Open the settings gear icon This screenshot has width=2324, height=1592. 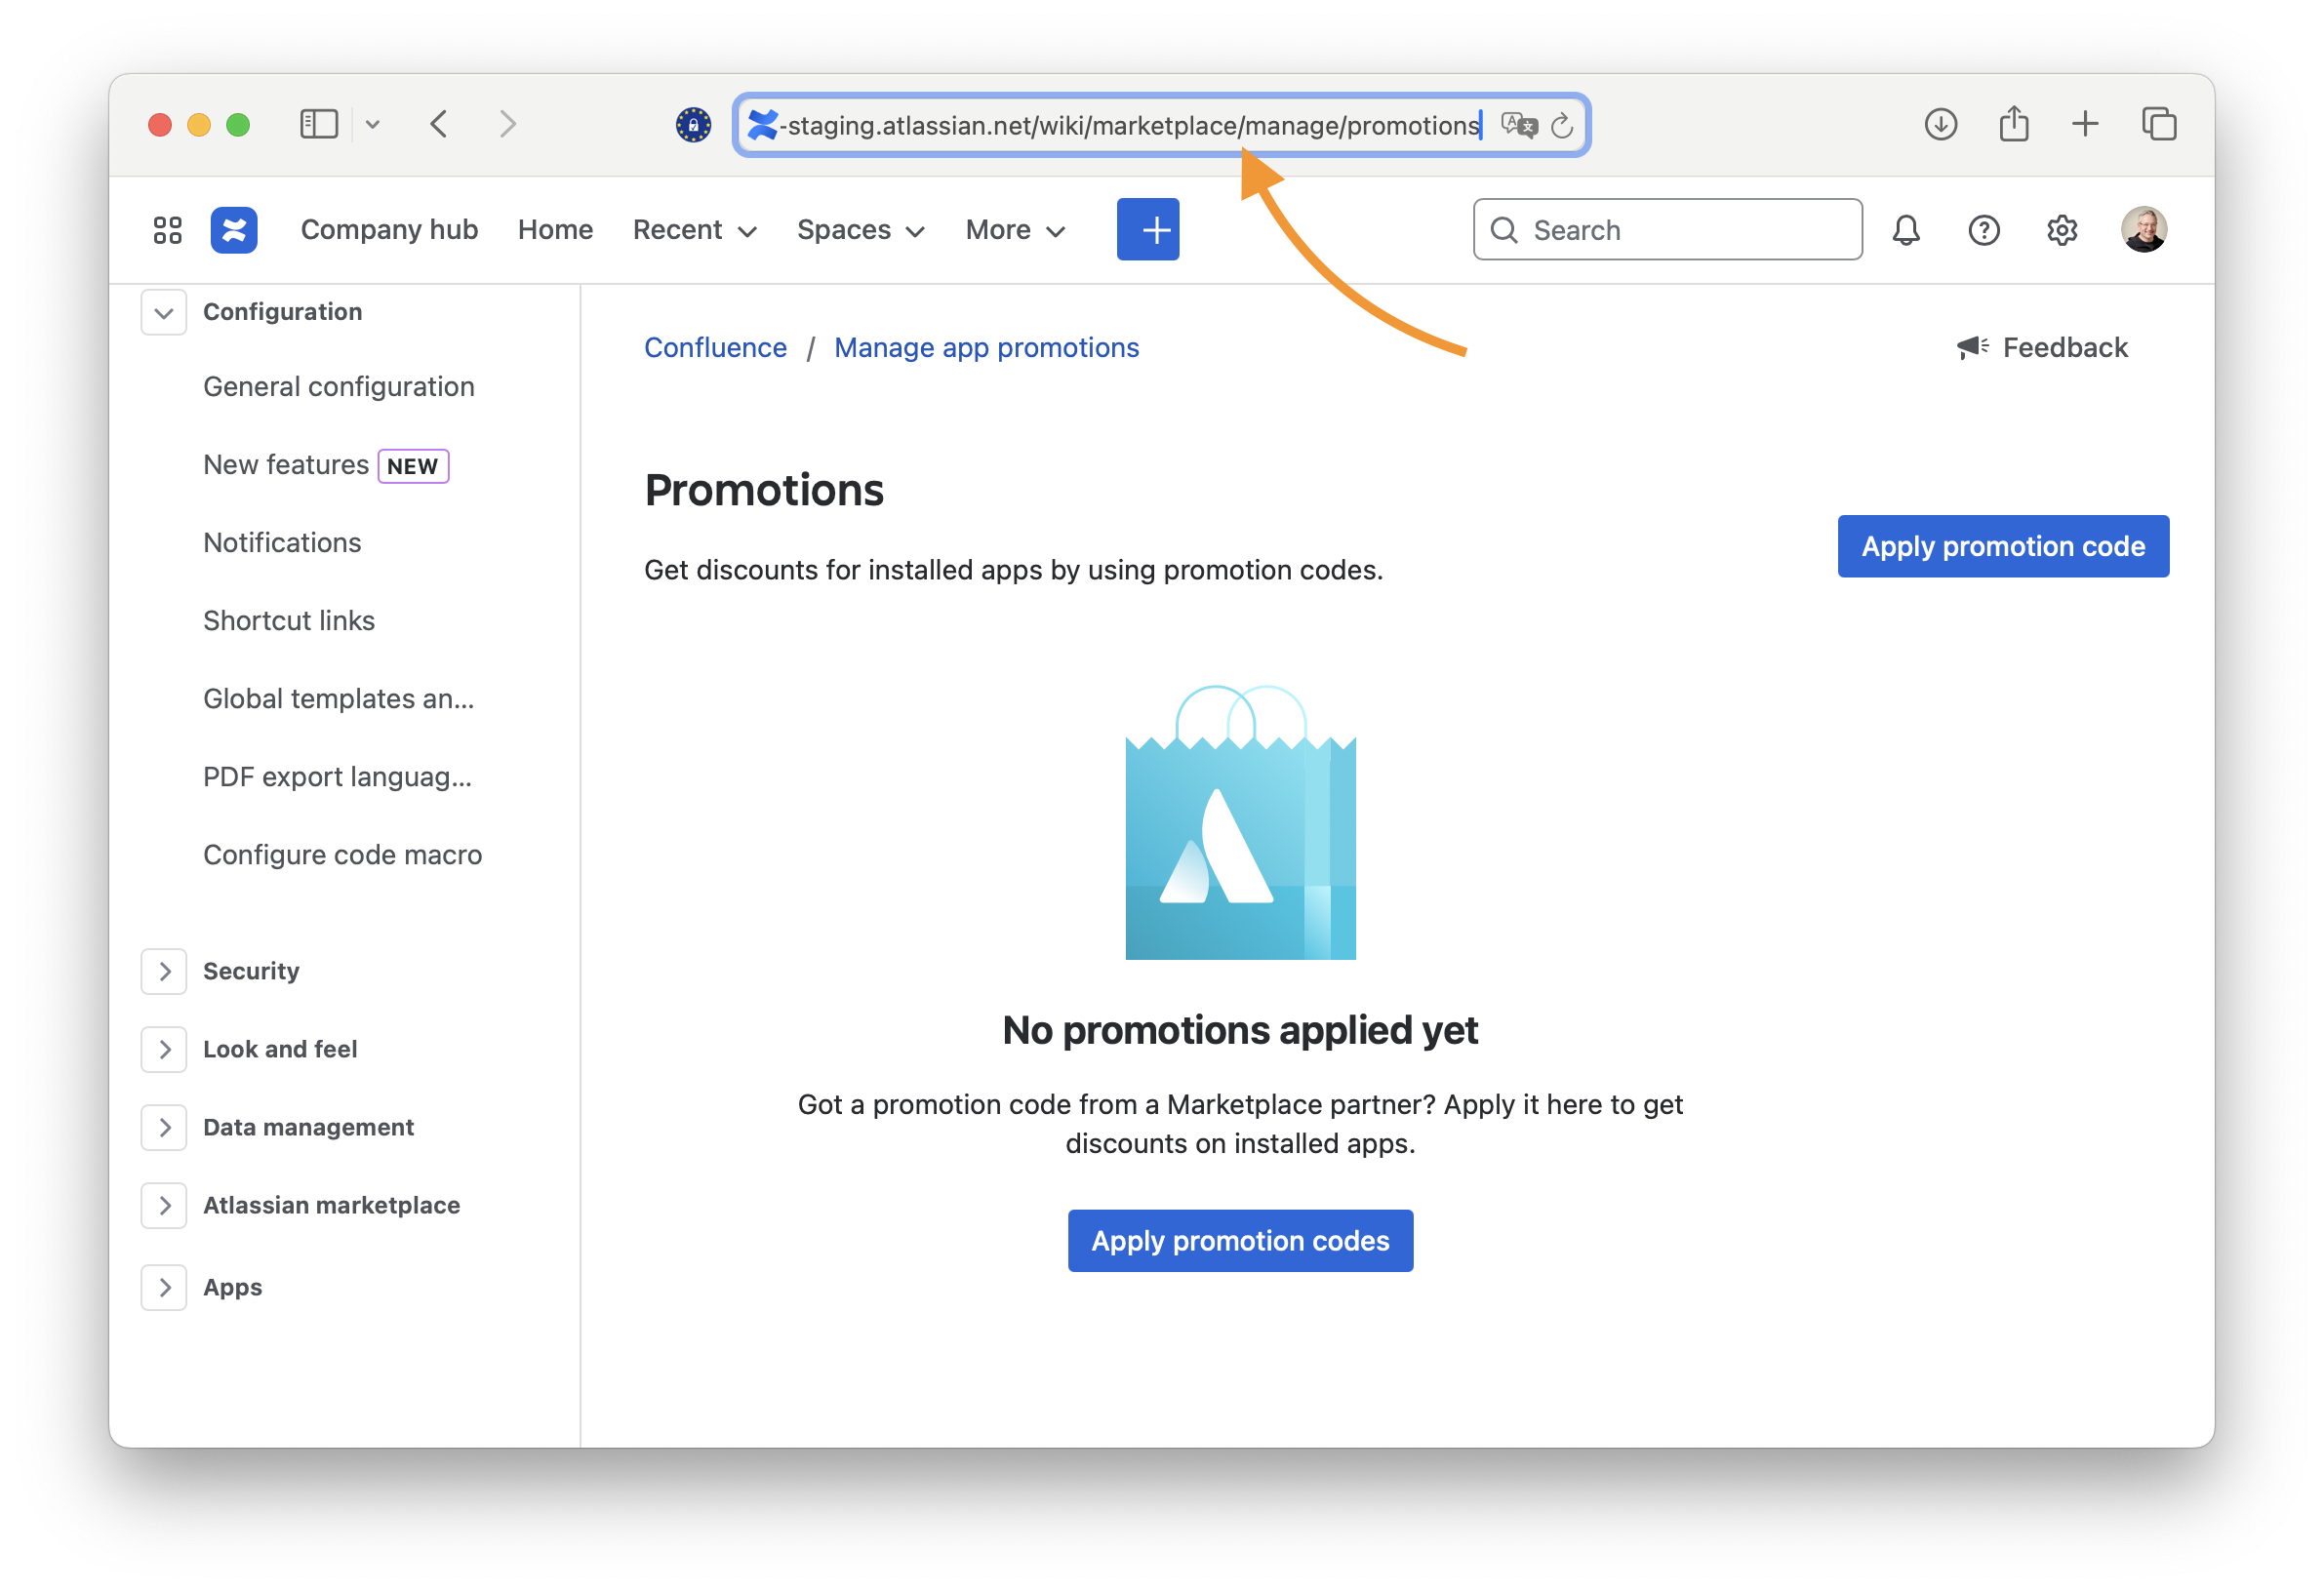pyautogui.click(x=2062, y=230)
